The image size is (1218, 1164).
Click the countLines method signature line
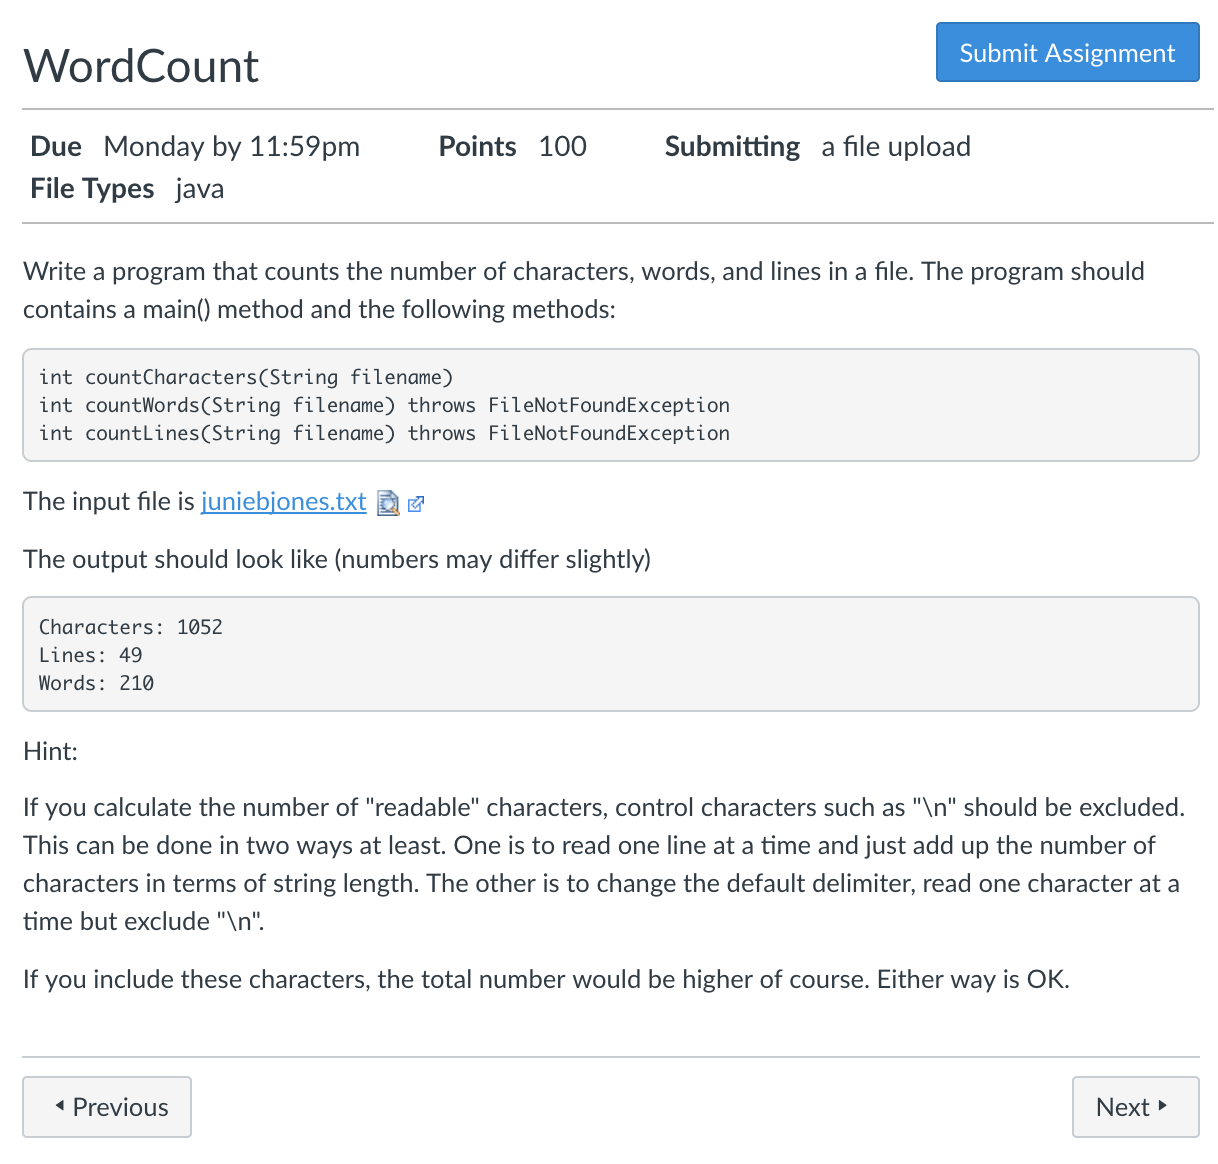(384, 433)
